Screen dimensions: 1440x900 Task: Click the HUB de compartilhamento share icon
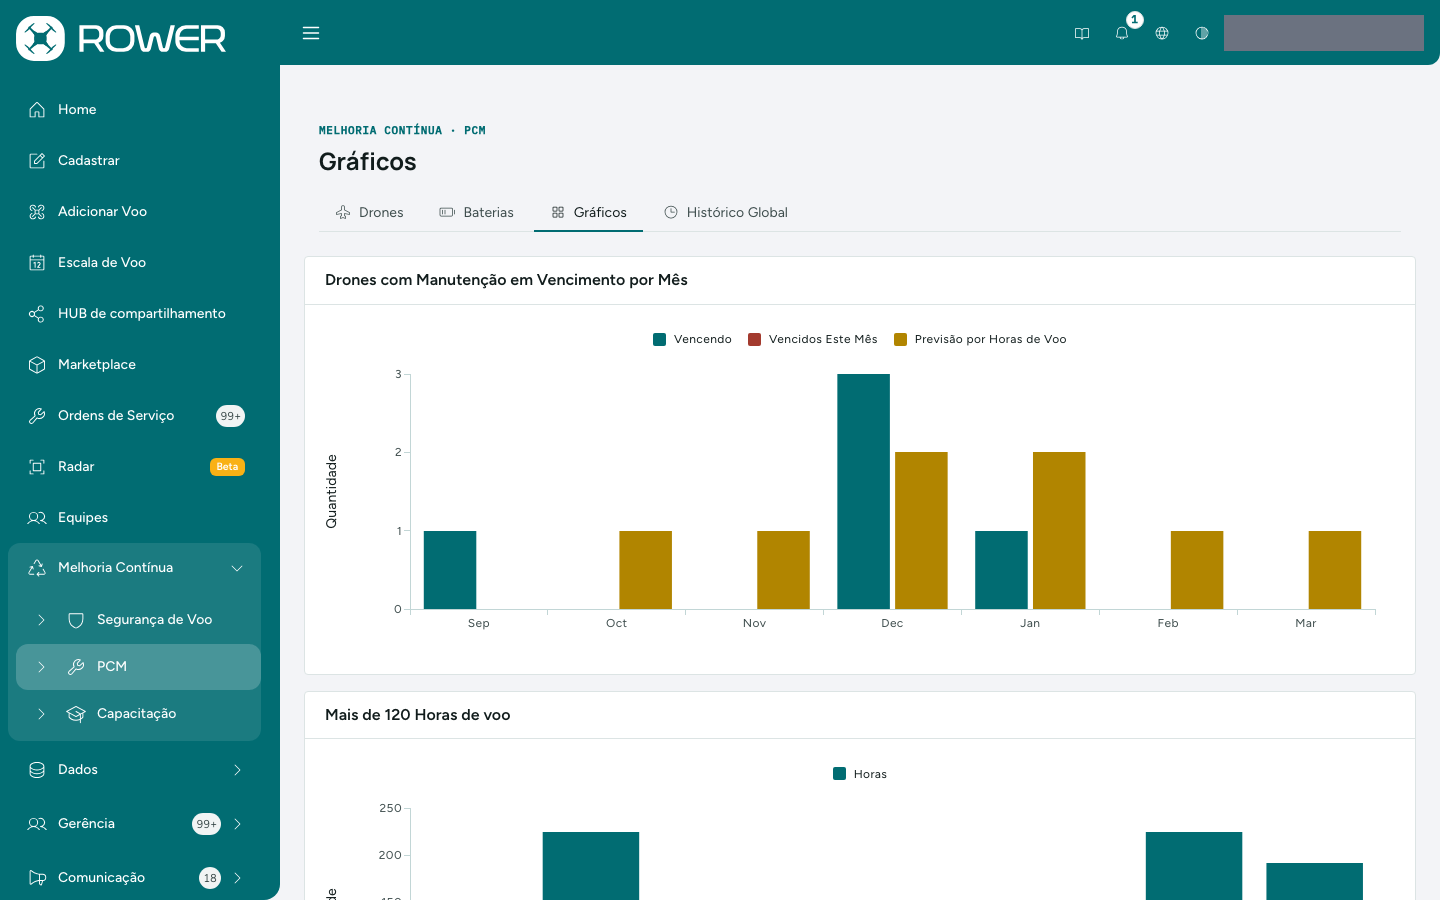click(x=37, y=314)
